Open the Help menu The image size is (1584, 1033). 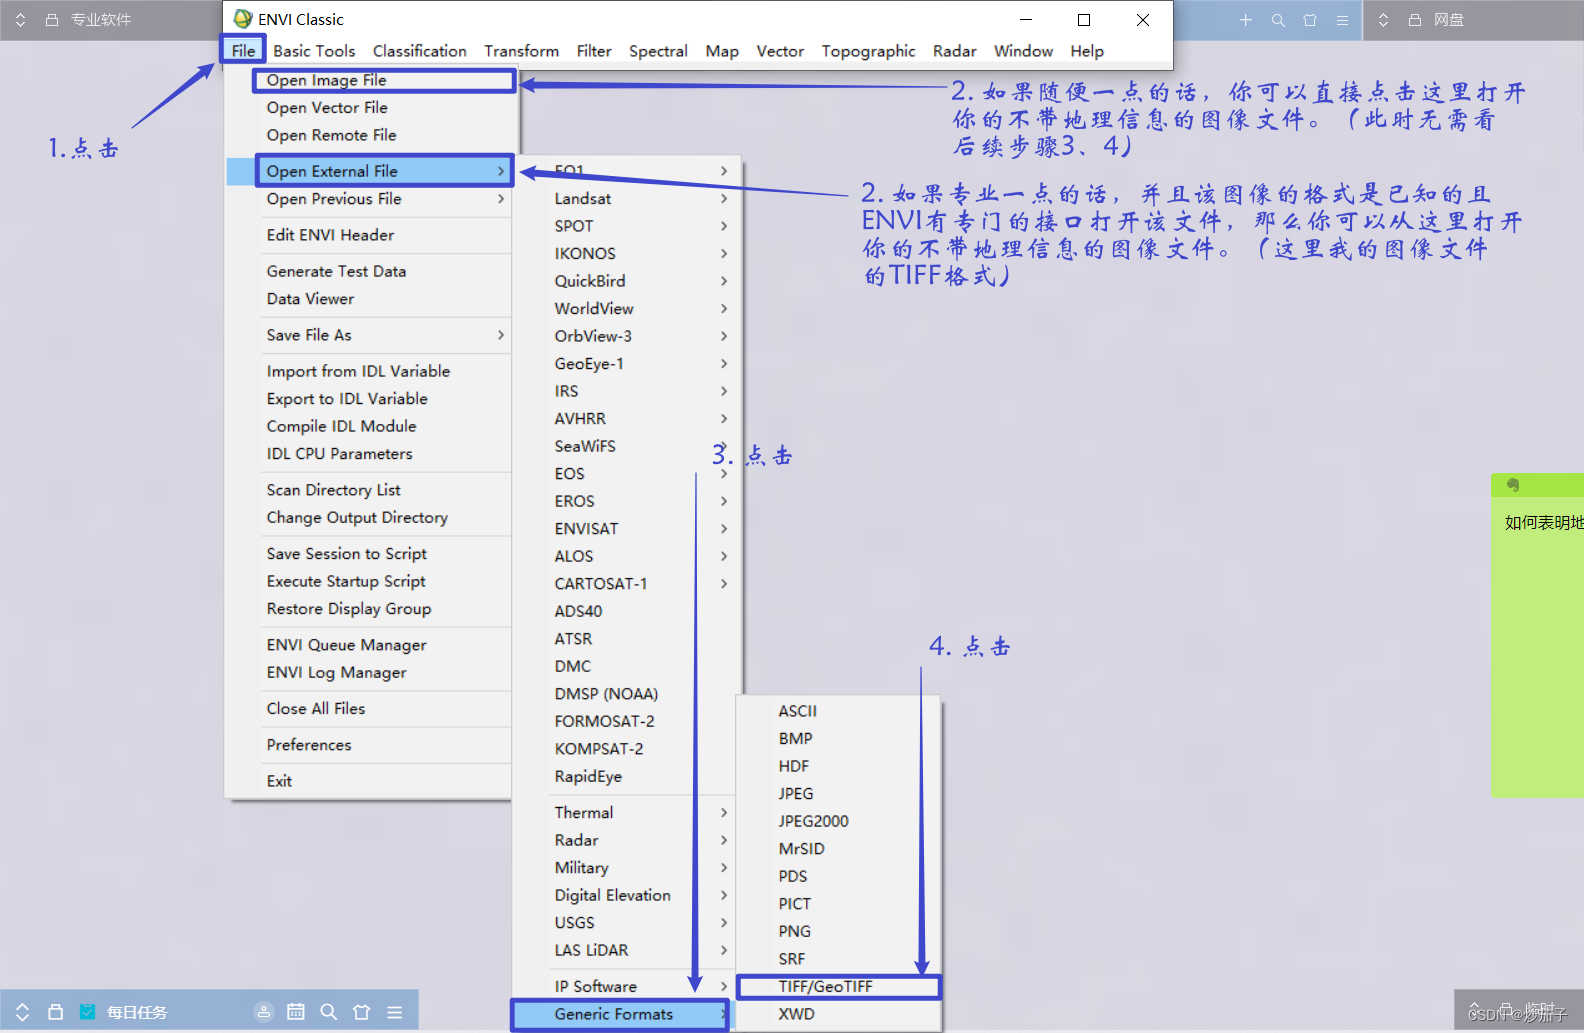[x=1087, y=51]
